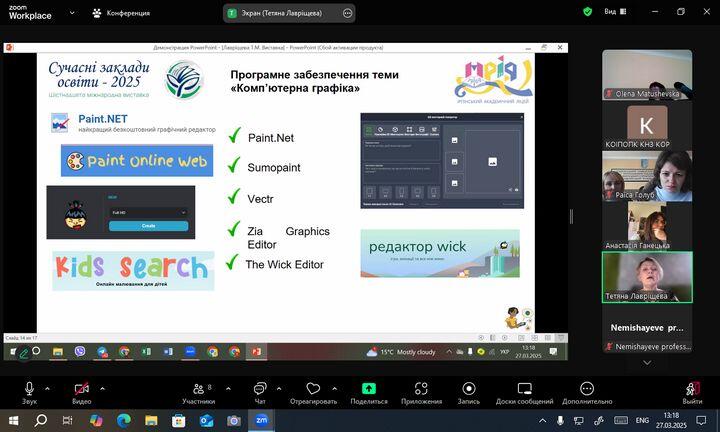This screenshot has height=432, width=720.
Task: Select Olena Matushevska video thumbnail
Action: click(x=647, y=75)
